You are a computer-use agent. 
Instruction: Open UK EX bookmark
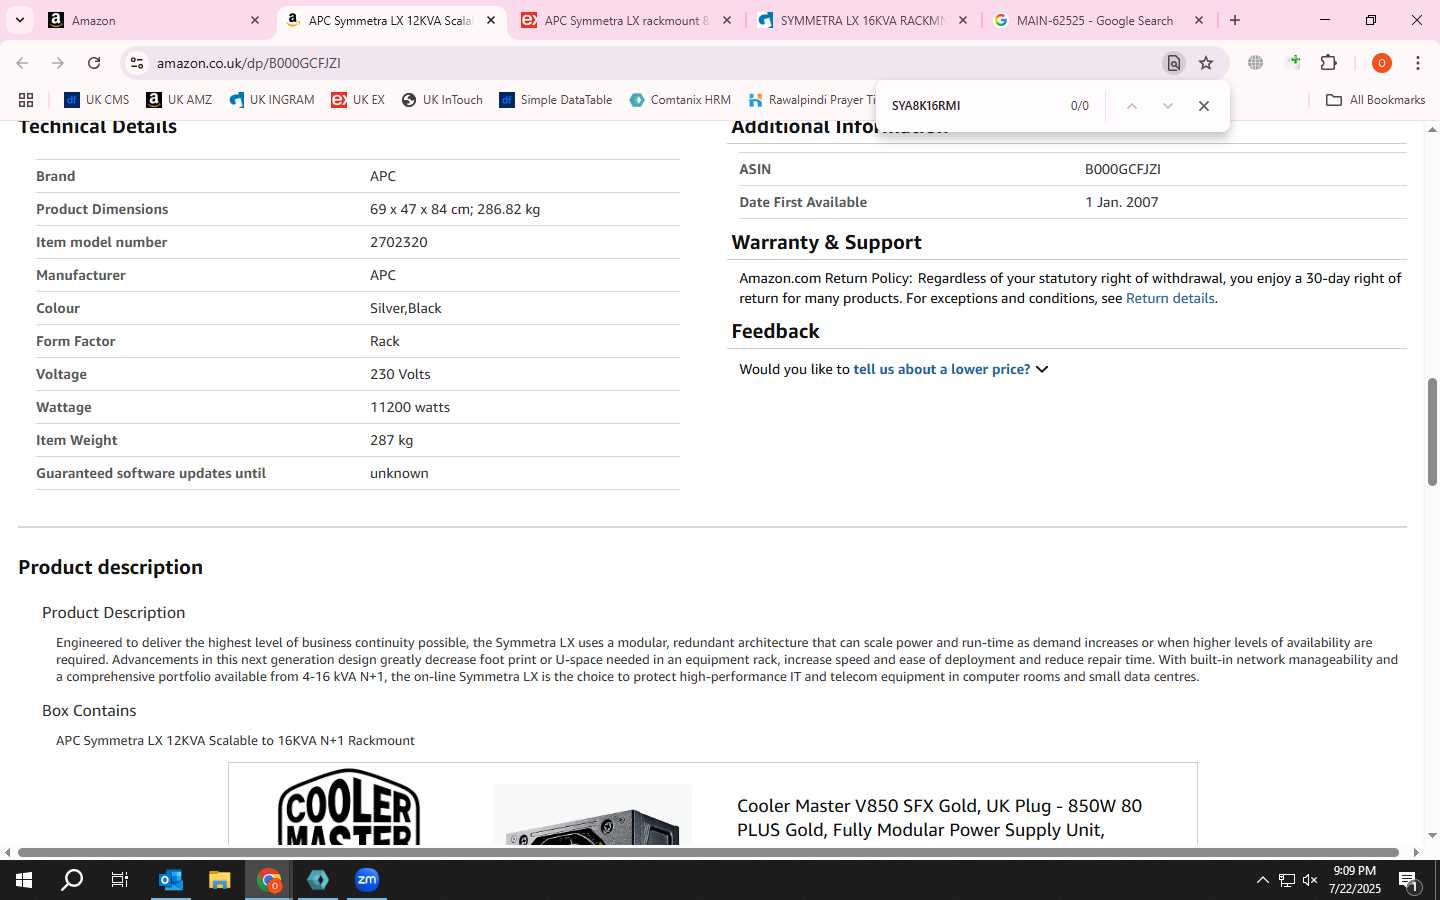tap(358, 100)
